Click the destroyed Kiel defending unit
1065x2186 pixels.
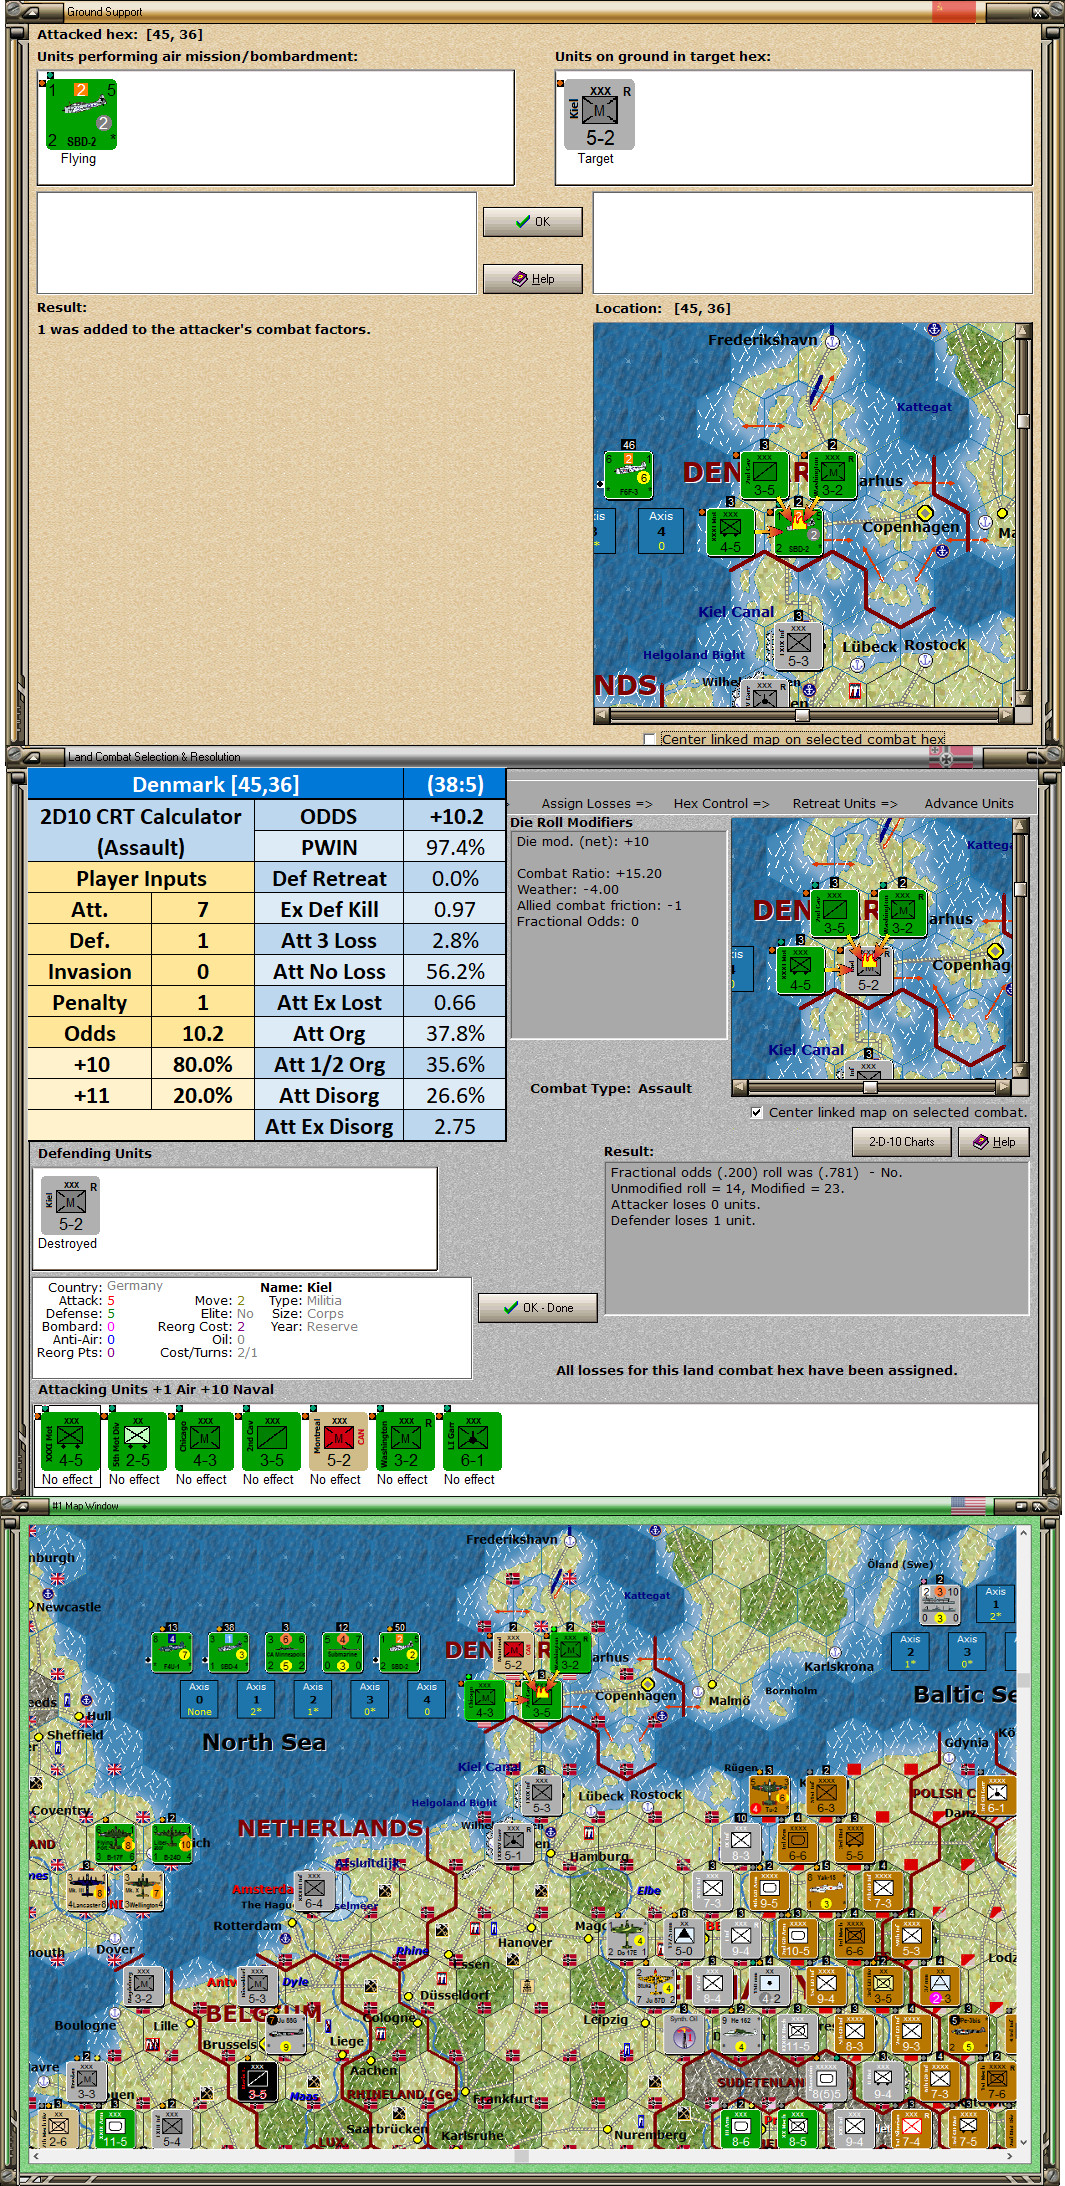pos(70,1205)
